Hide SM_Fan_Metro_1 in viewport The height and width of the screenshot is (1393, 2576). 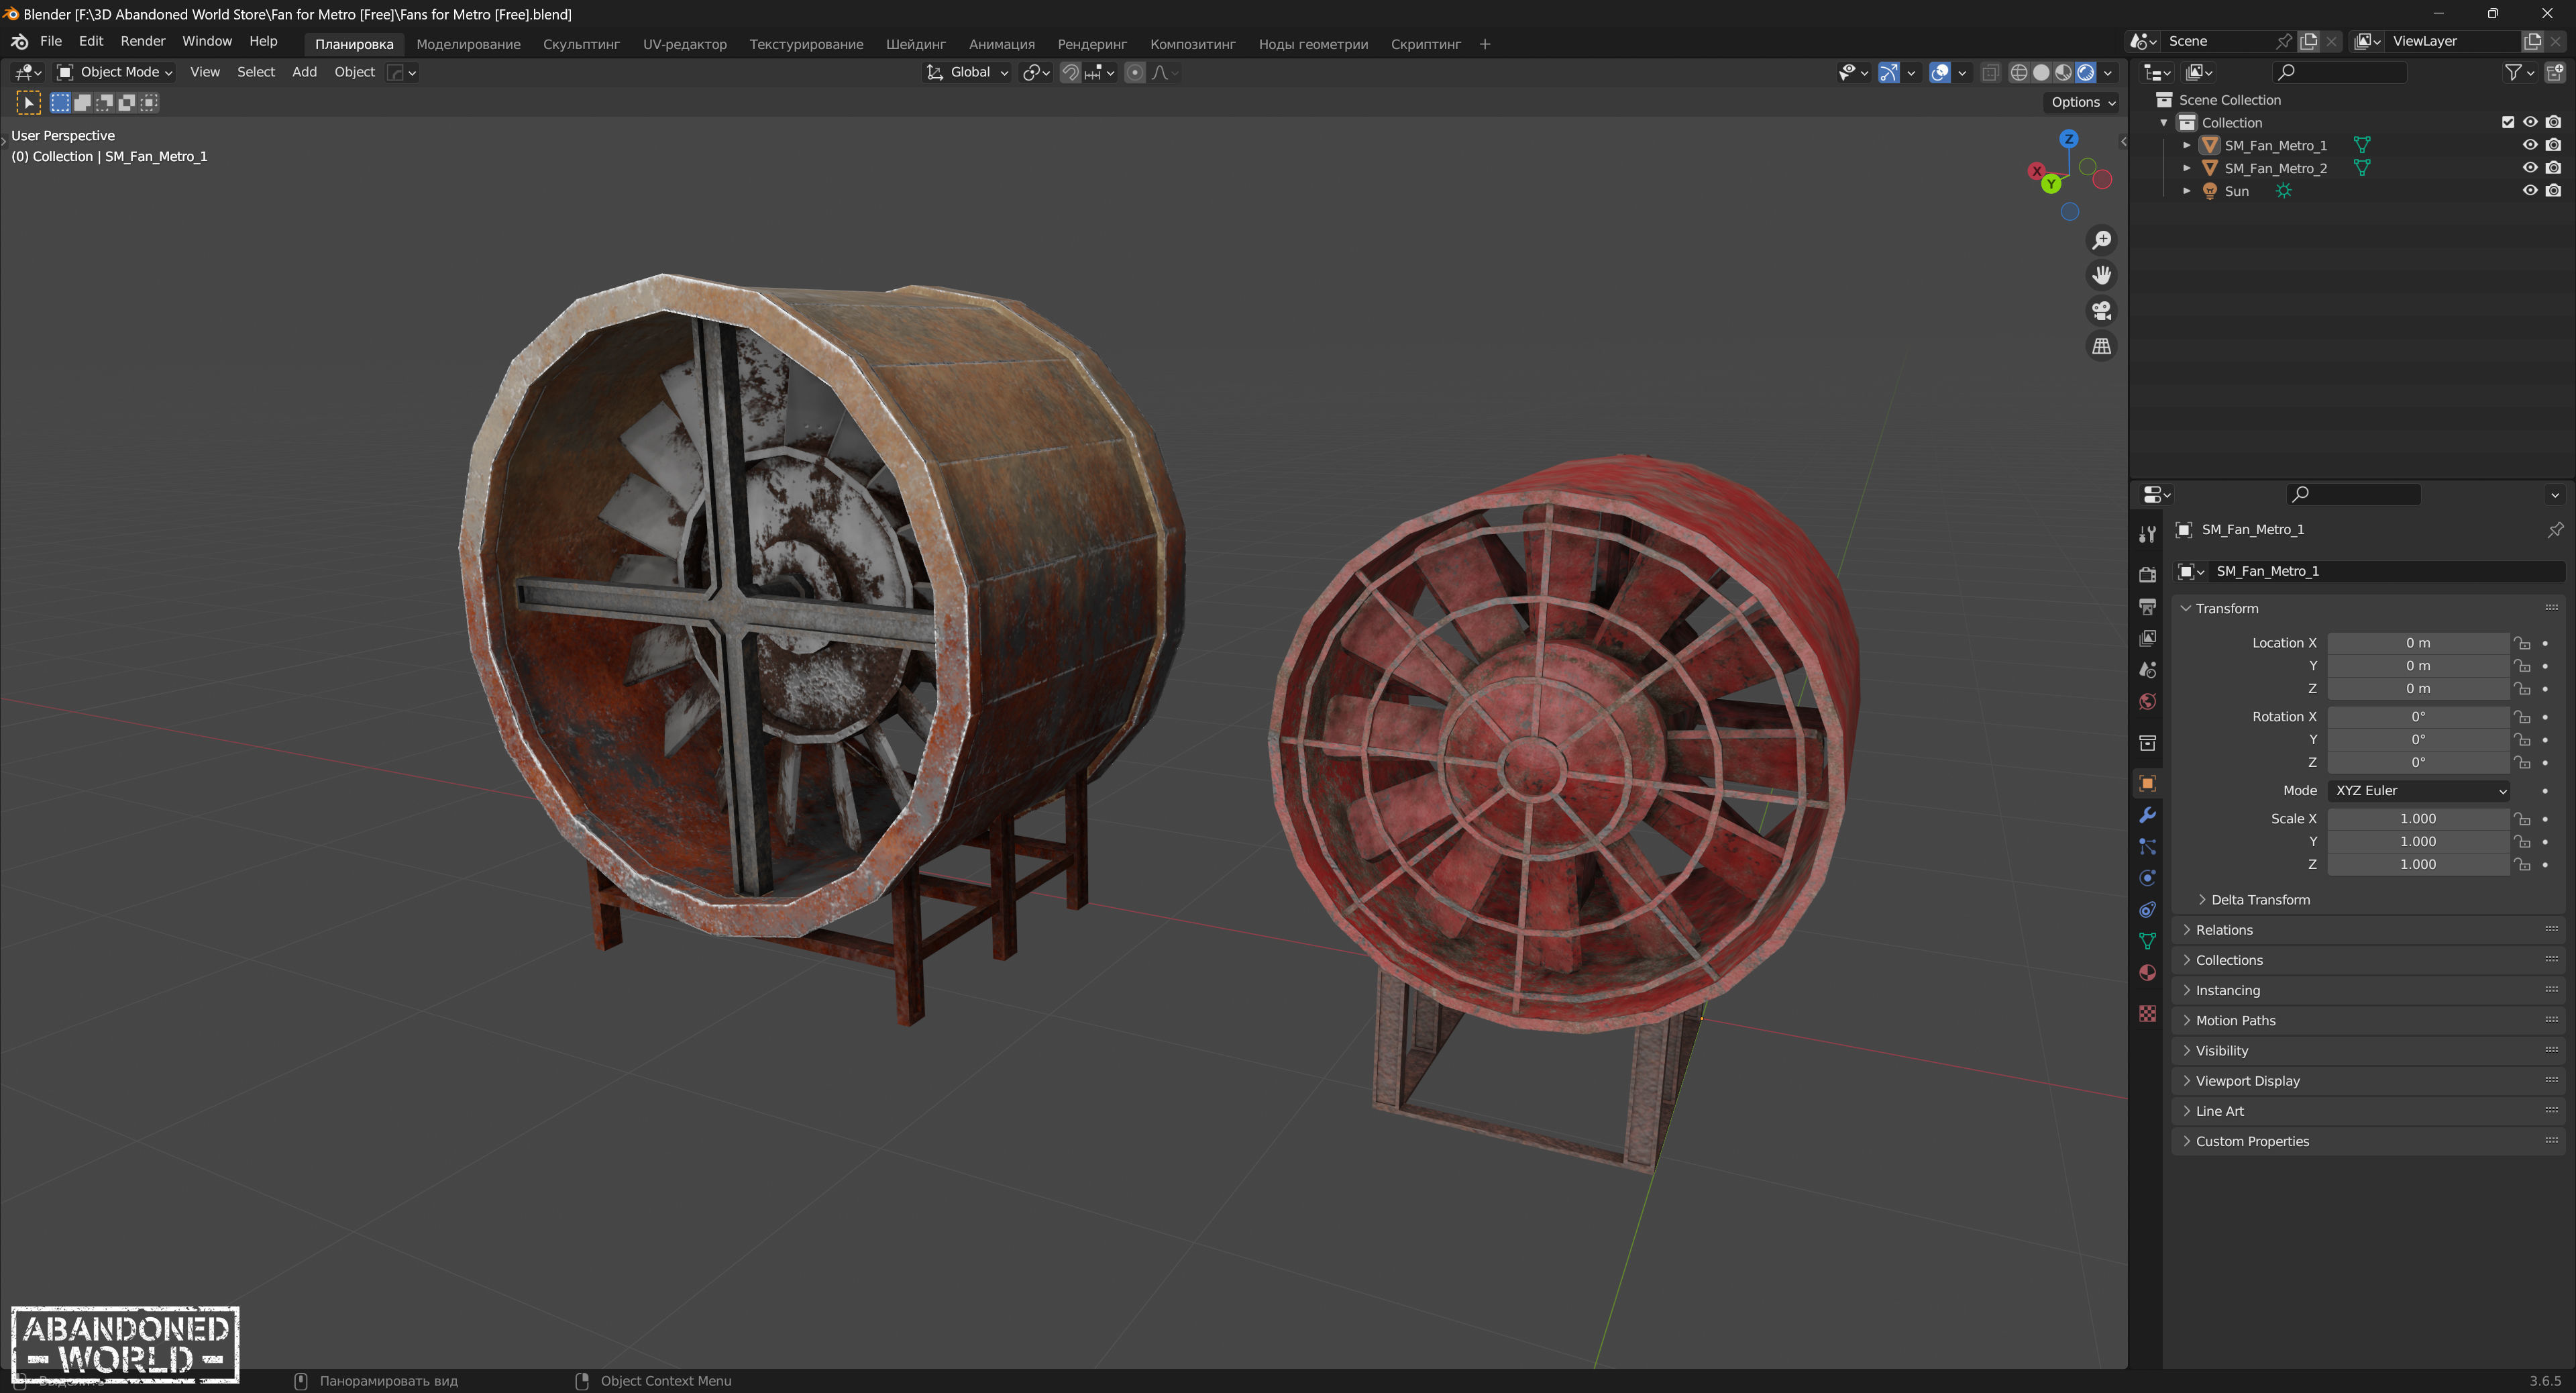click(x=2530, y=145)
